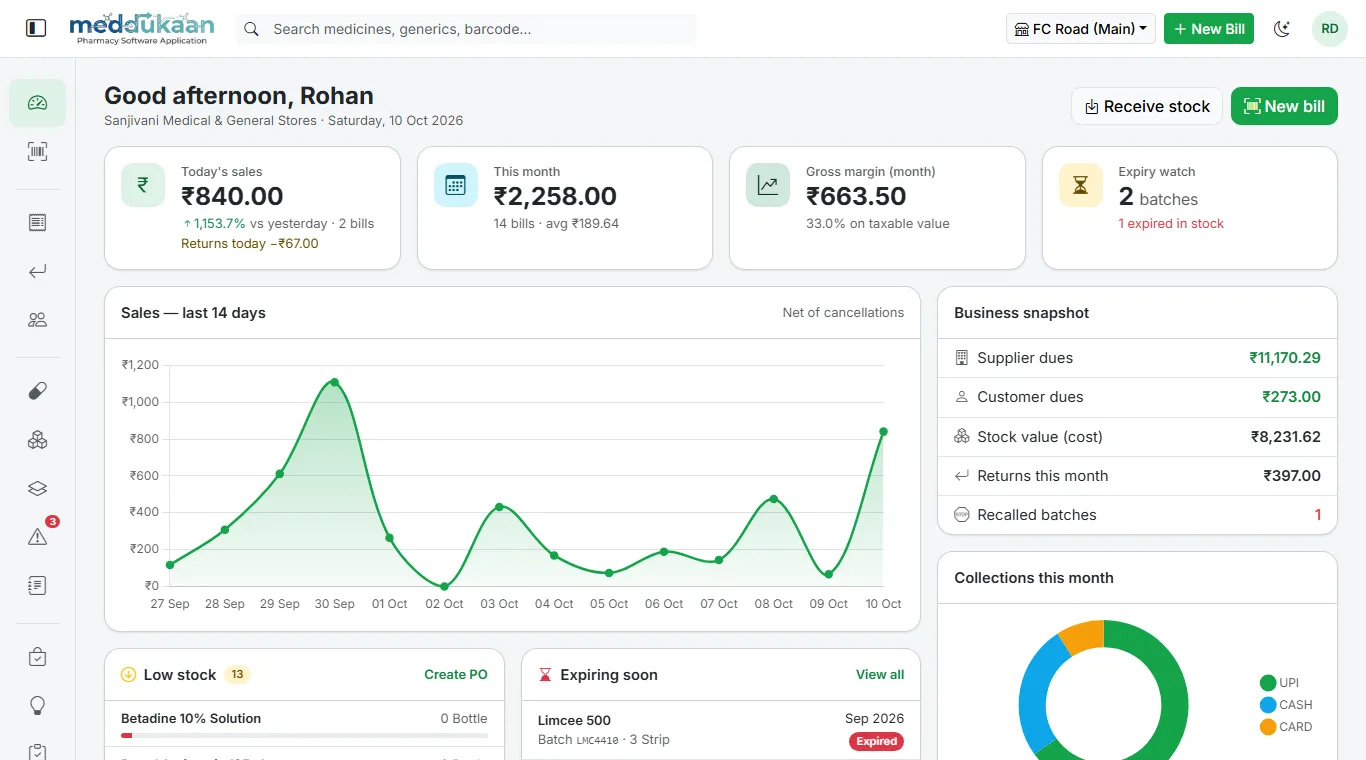Screen dimensions: 1366x760
Task: Click the '1 expired in stock' text
Action: [x=1171, y=224]
